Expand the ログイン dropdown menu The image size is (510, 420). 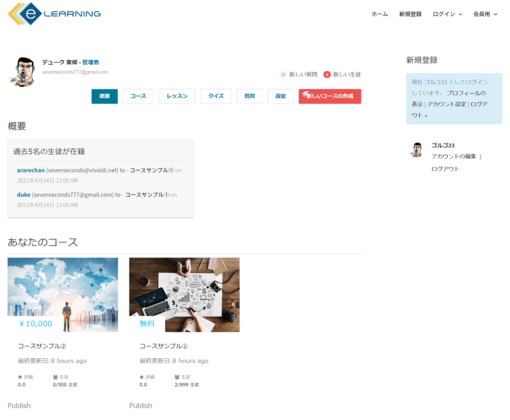point(447,14)
